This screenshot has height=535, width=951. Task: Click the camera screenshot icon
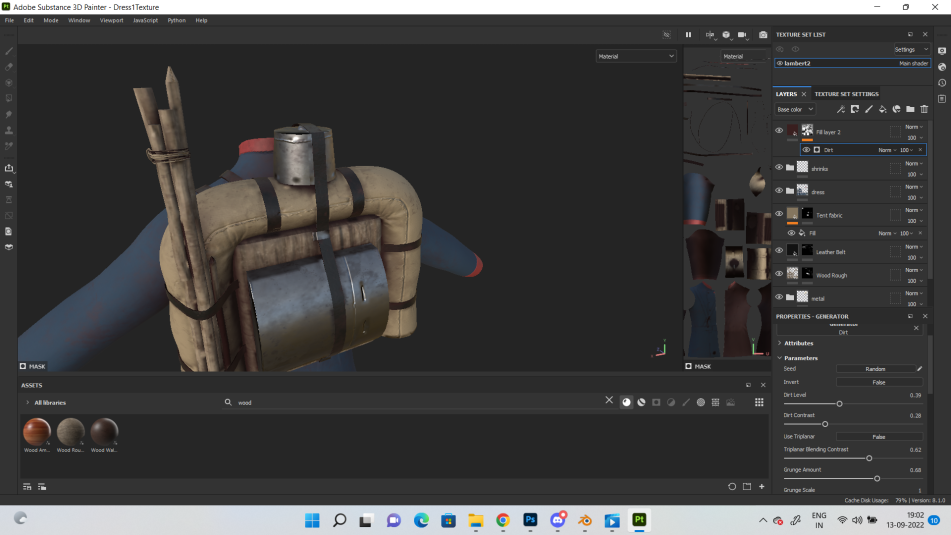[x=763, y=35]
